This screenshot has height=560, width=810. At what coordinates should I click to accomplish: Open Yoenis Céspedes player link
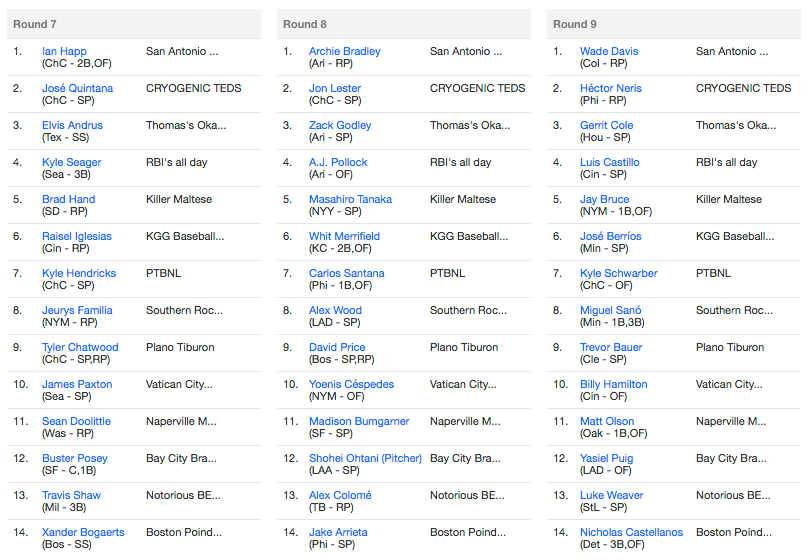point(351,384)
